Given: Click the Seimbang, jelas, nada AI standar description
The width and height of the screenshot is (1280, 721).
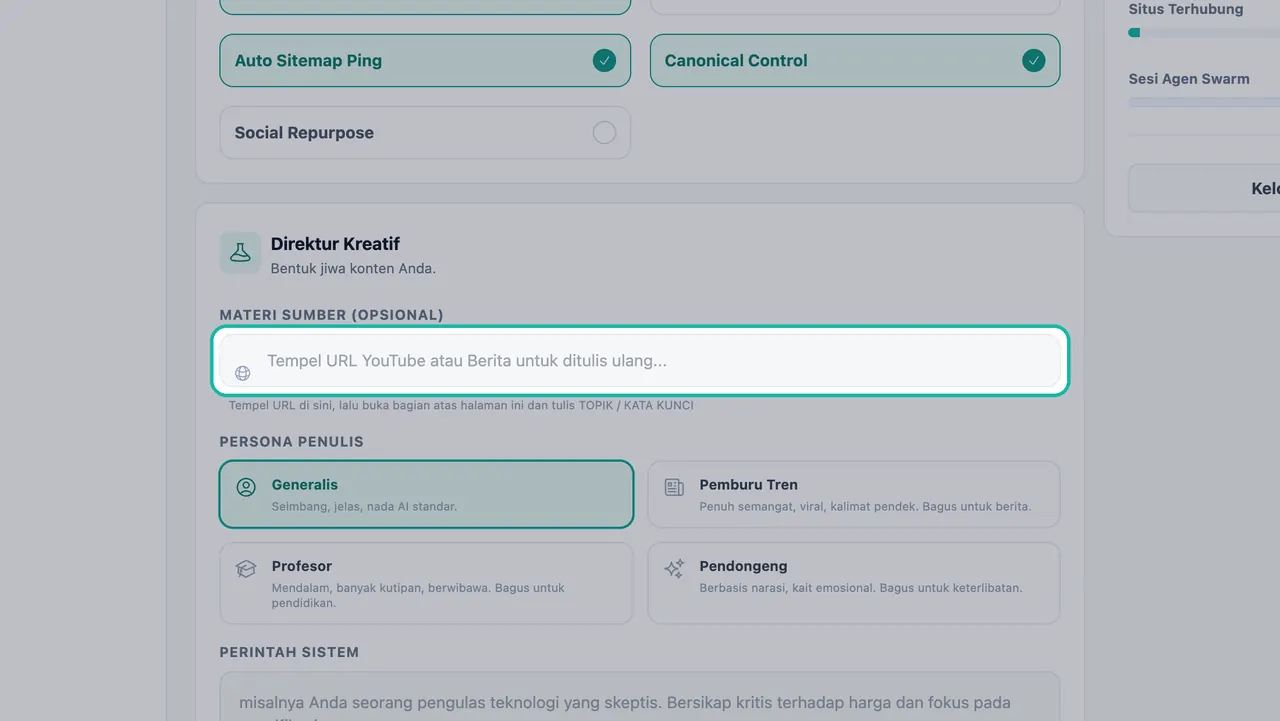Looking at the screenshot, I should tap(364, 507).
